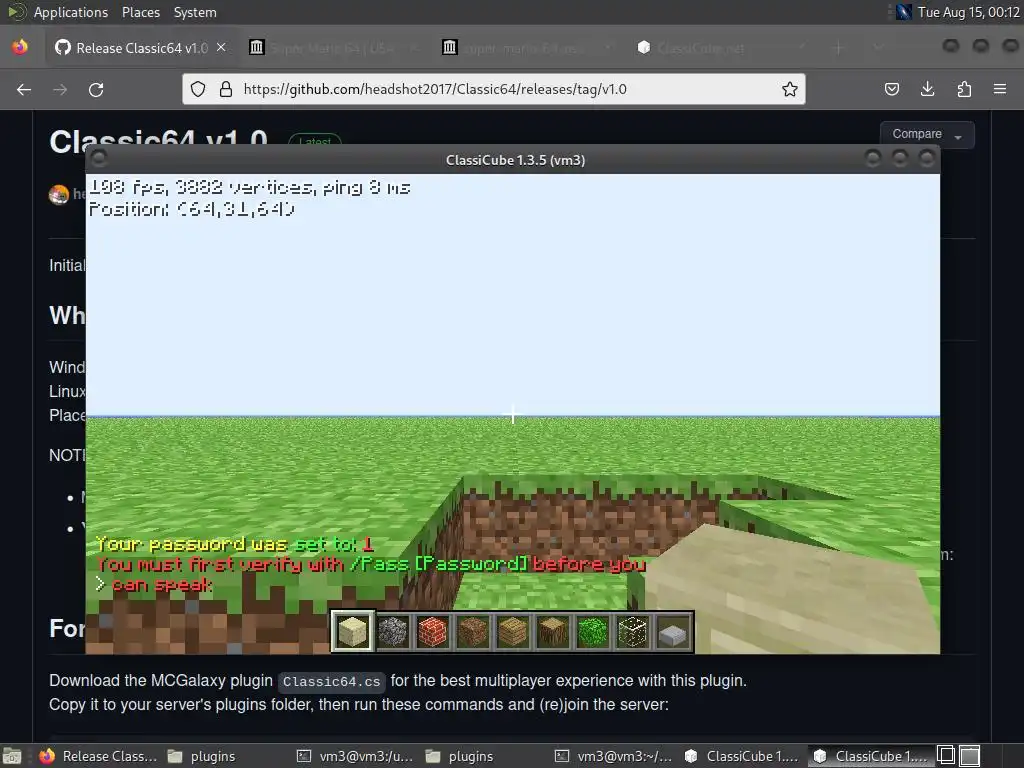Save page to Pocket
This screenshot has height=768, width=1024.
click(x=891, y=89)
